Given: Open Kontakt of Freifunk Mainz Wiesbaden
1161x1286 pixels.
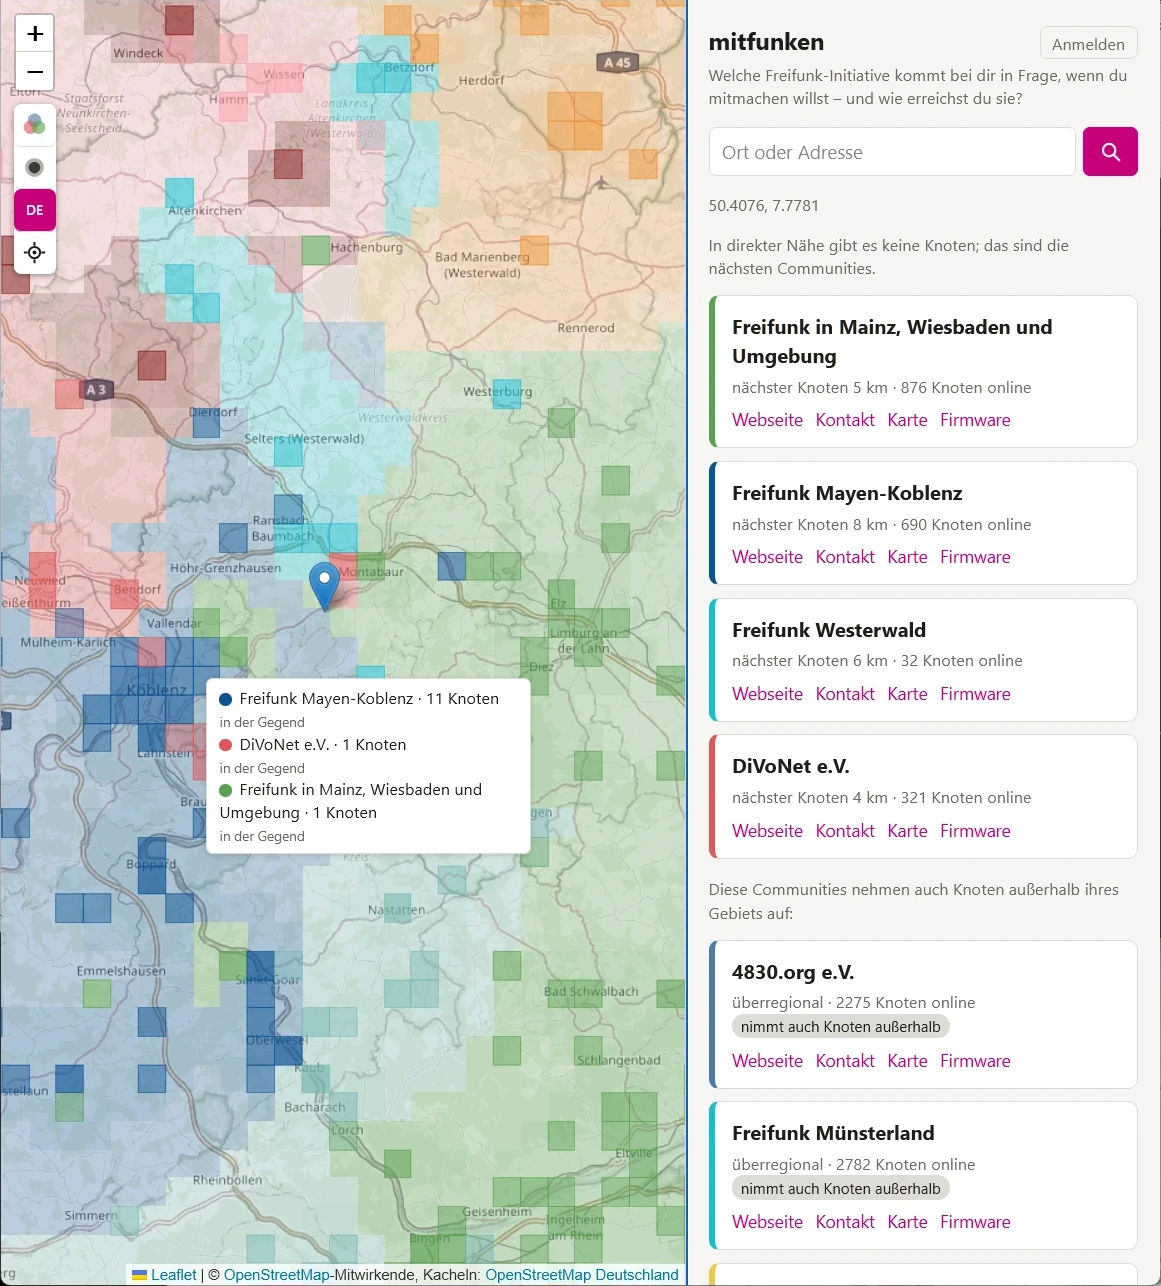Looking at the screenshot, I should click(x=845, y=420).
